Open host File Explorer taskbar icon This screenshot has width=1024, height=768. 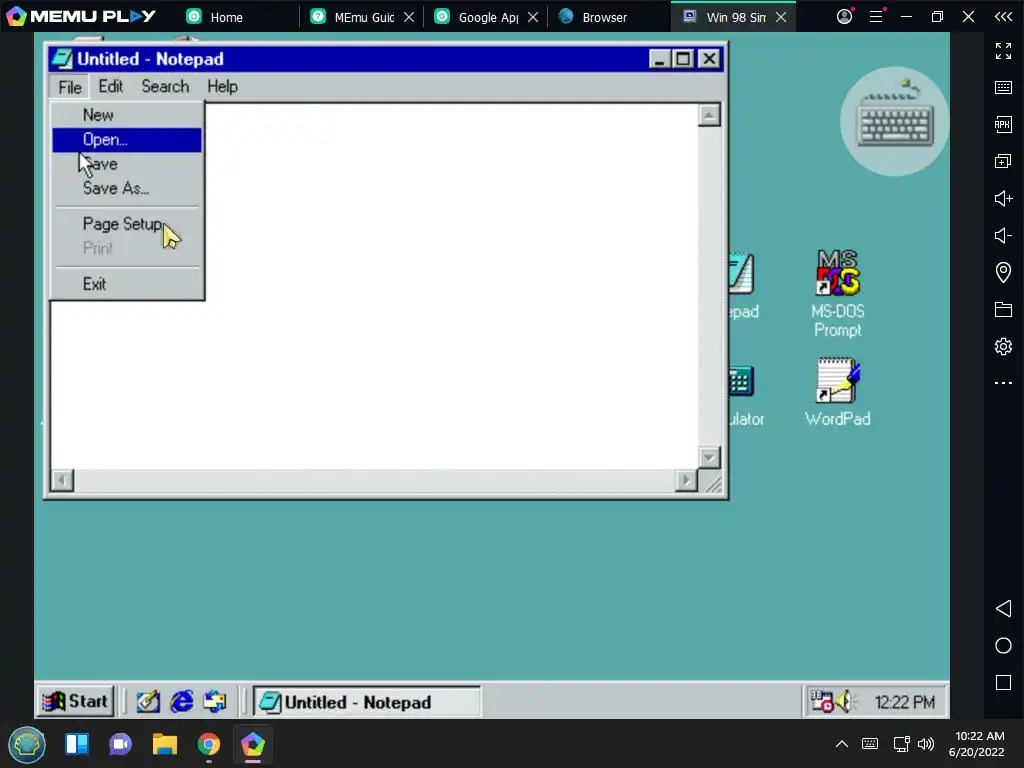[x=165, y=744]
